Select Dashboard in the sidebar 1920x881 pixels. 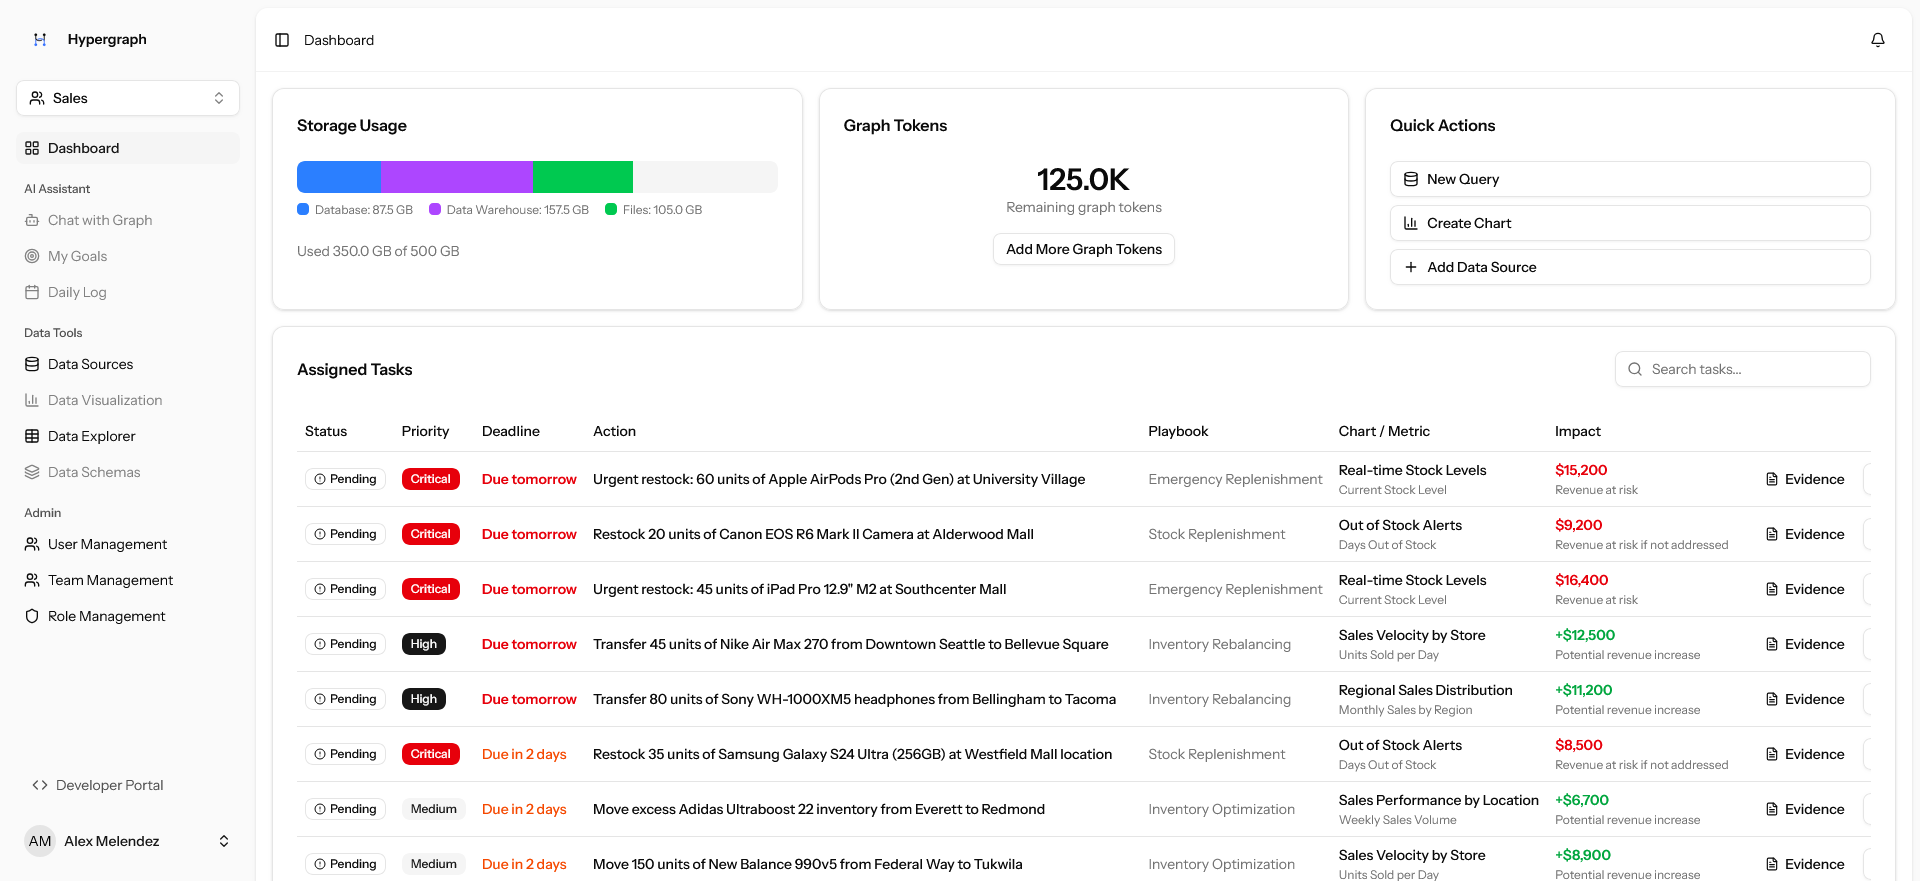[83, 148]
